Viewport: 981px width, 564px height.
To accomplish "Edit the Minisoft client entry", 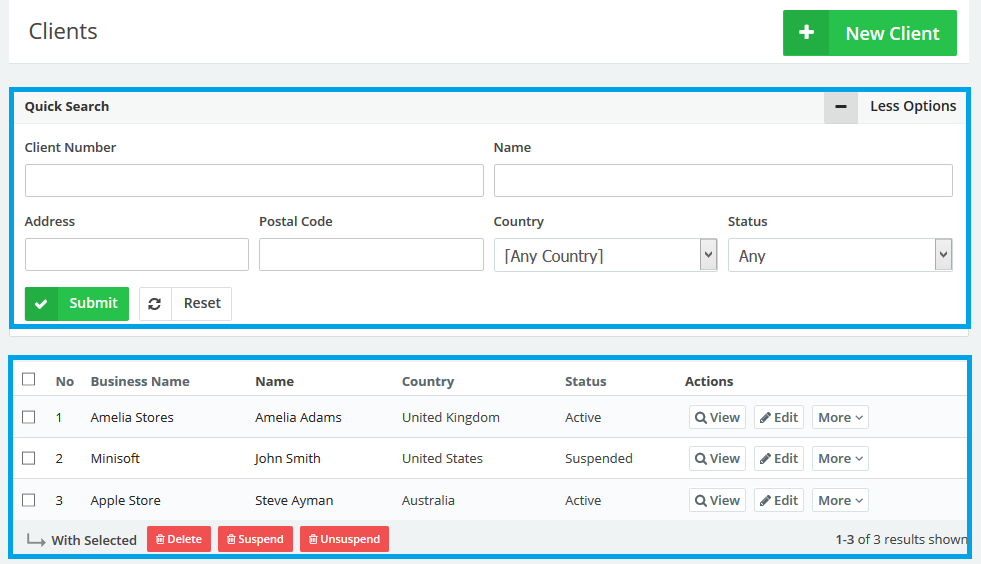I will click(778, 459).
